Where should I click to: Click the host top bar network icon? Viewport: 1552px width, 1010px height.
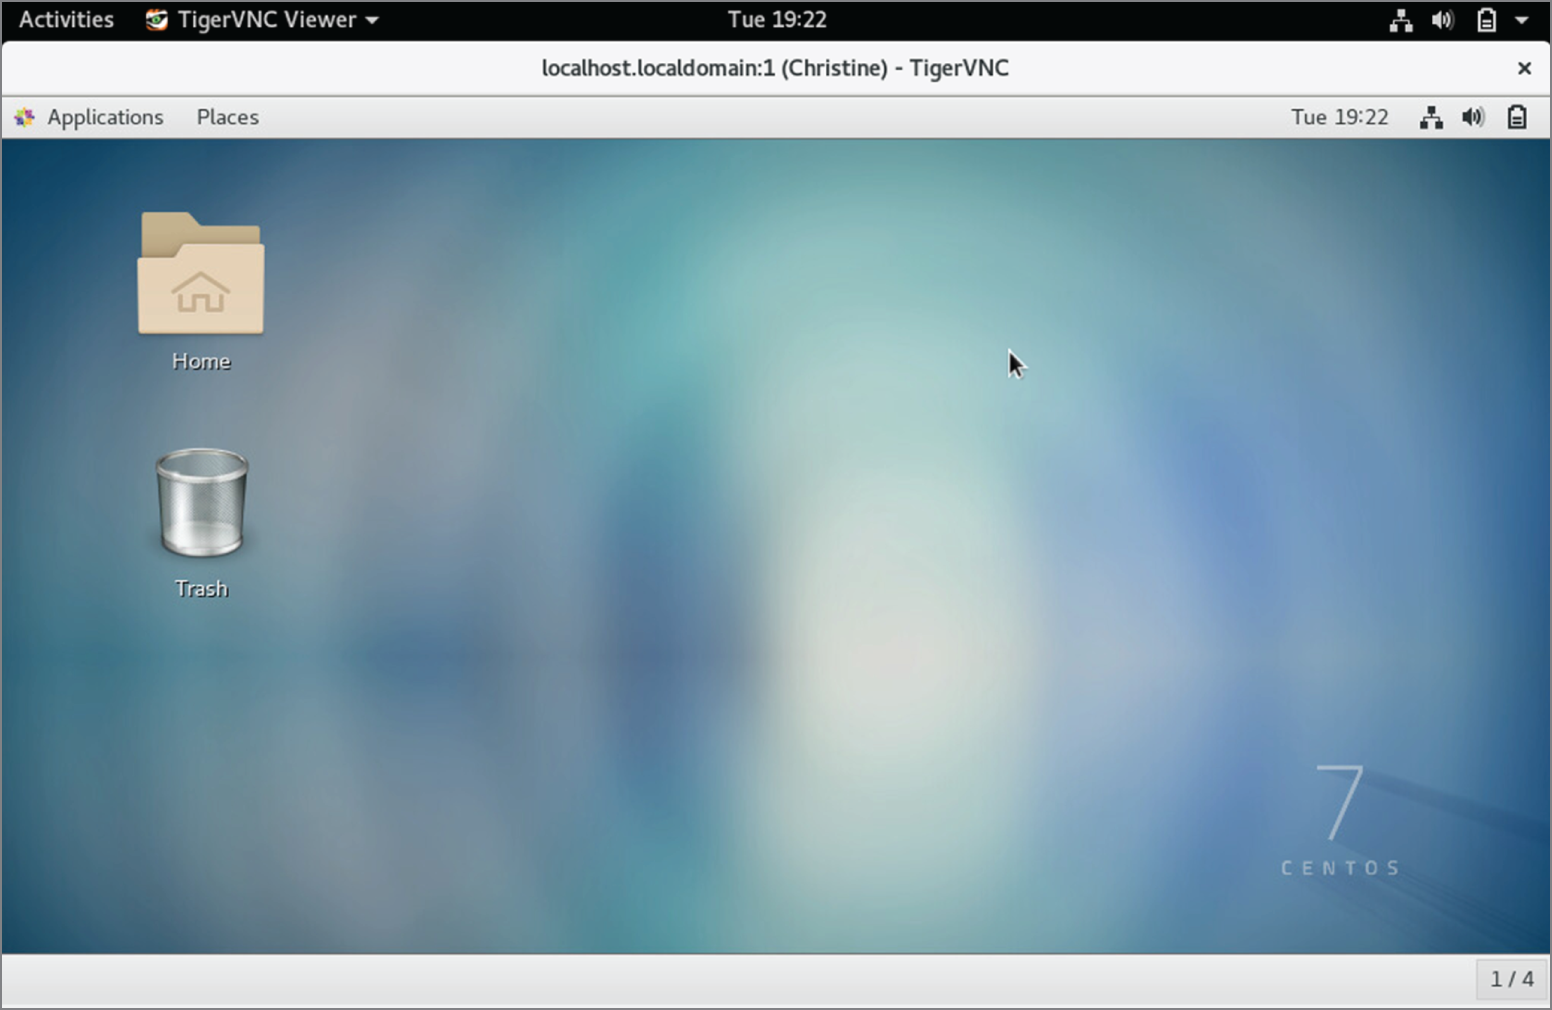tap(1401, 20)
